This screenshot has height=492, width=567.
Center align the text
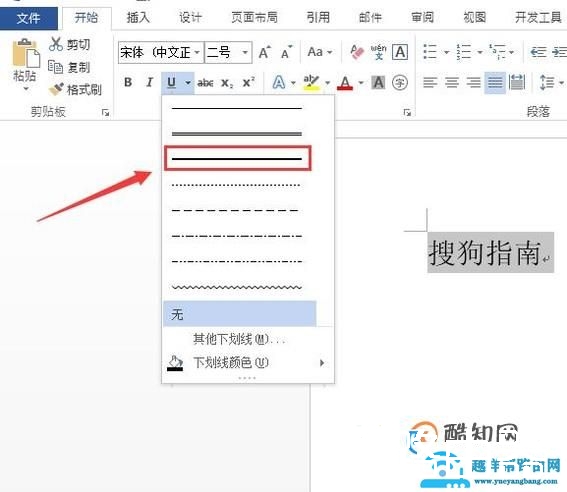click(x=452, y=83)
